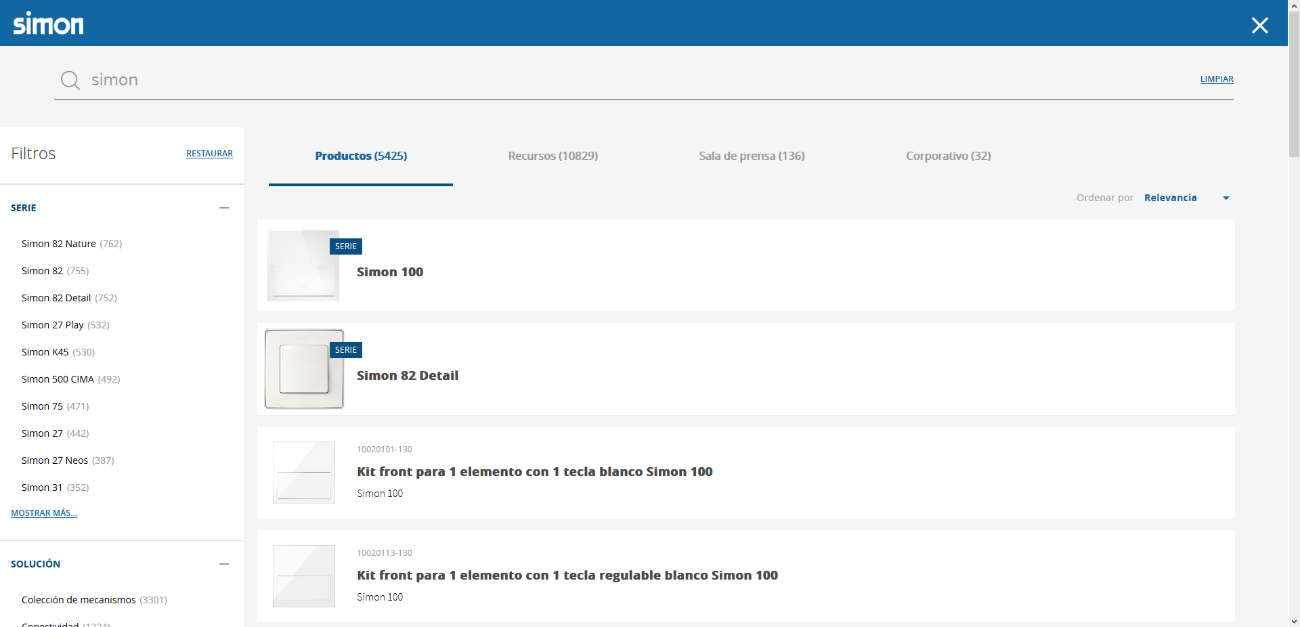This screenshot has width=1300, height=627.
Task: Filter by Simon K45
Action: pyautogui.click(x=58, y=352)
